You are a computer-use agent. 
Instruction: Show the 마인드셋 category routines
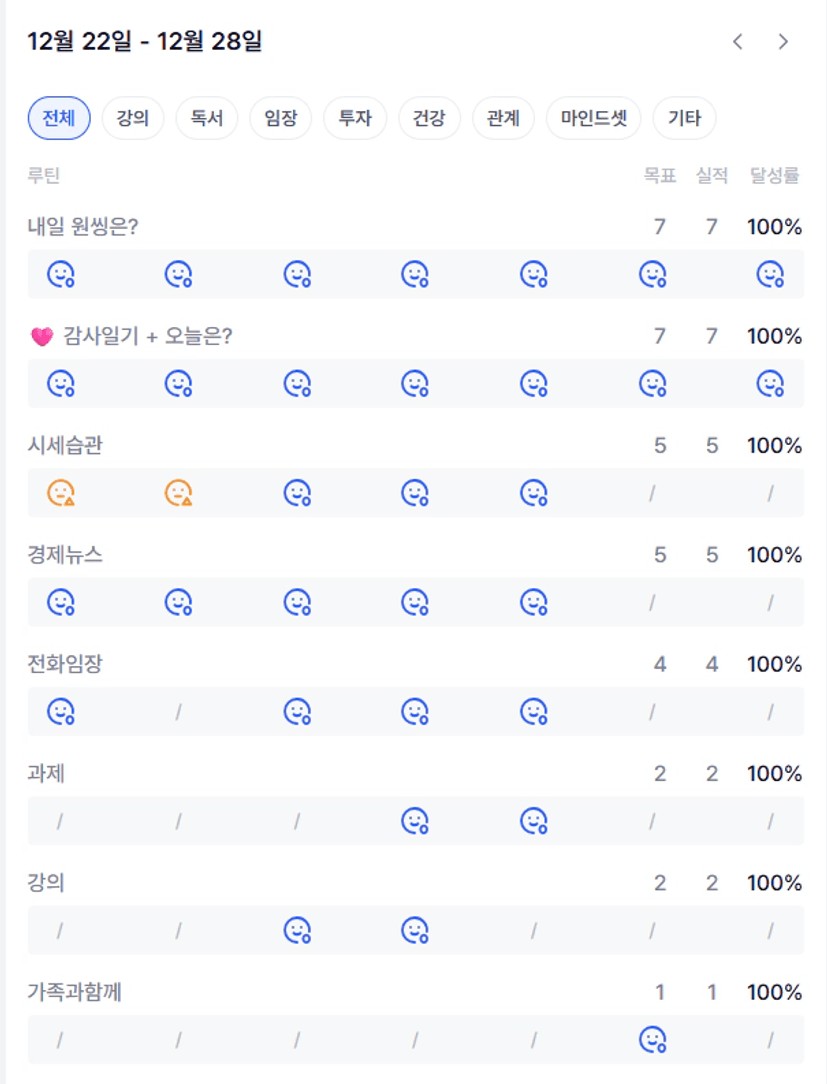pyautogui.click(x=593, y=118)
